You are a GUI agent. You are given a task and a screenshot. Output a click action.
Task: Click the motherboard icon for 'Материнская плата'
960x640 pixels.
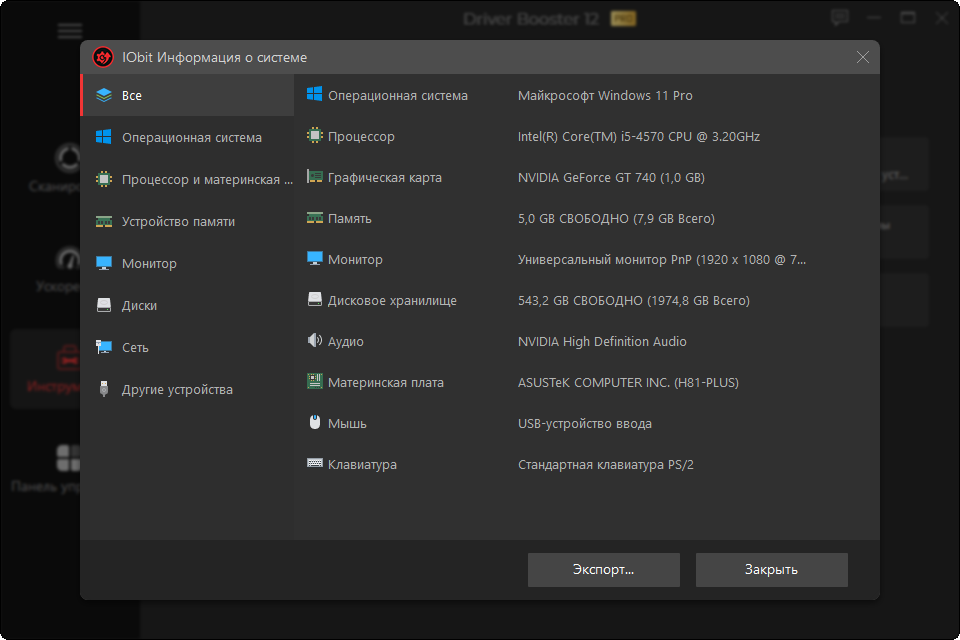coord(315,381)
